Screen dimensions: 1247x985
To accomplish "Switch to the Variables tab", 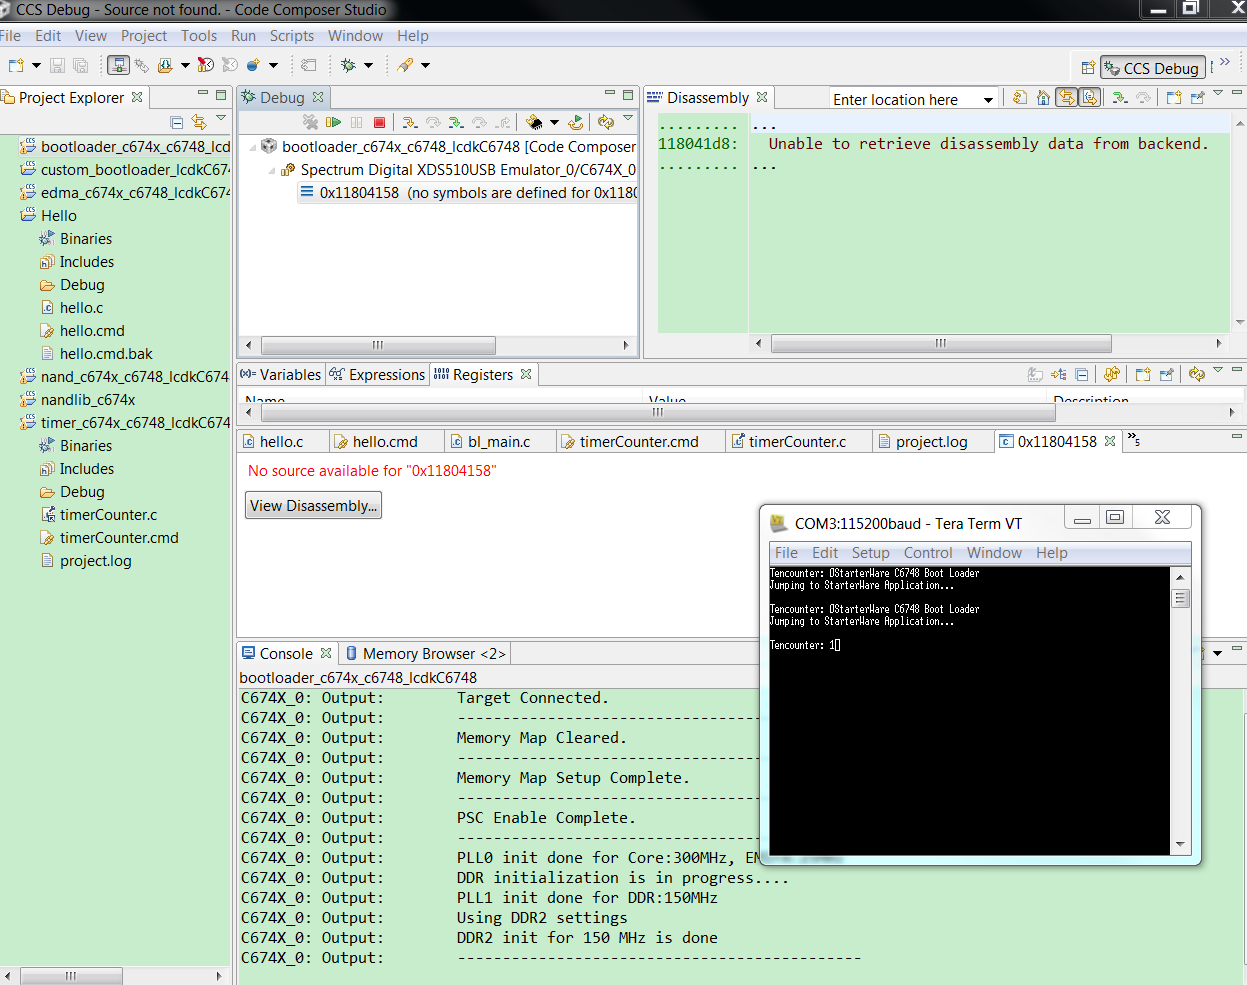I will click(x=280, y=375).
